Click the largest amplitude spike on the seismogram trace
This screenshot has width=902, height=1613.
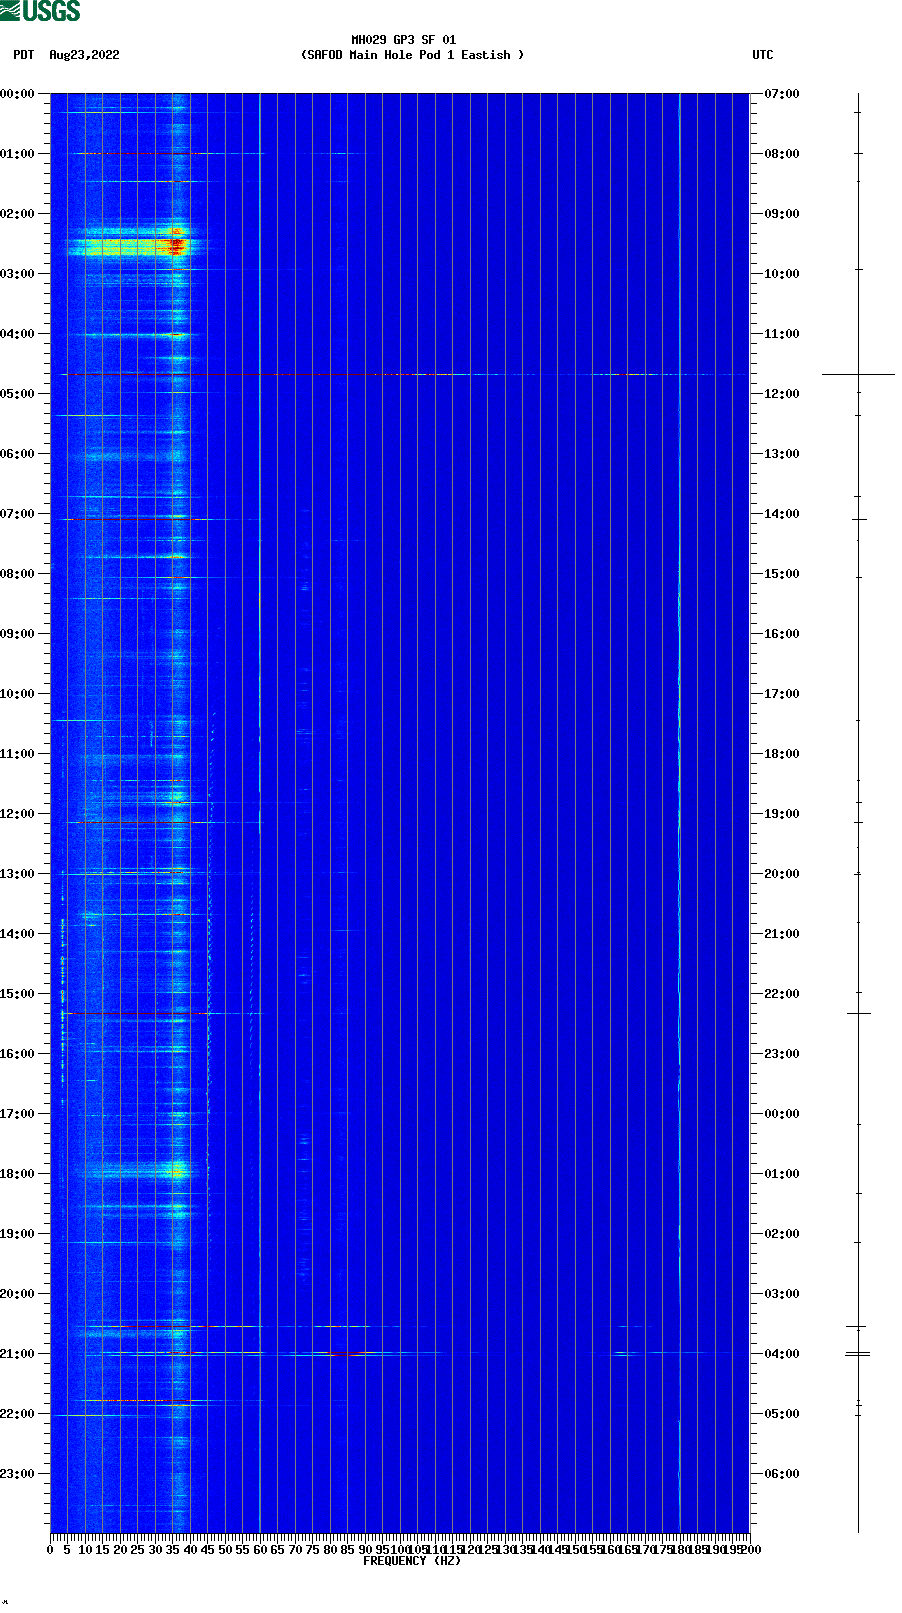tap(858, 374)
